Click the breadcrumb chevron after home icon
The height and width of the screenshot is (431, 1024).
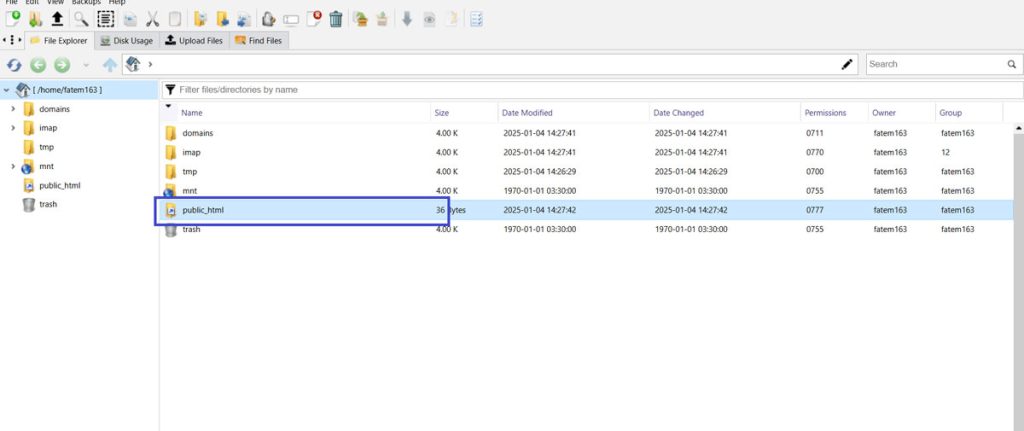(150, 64)
